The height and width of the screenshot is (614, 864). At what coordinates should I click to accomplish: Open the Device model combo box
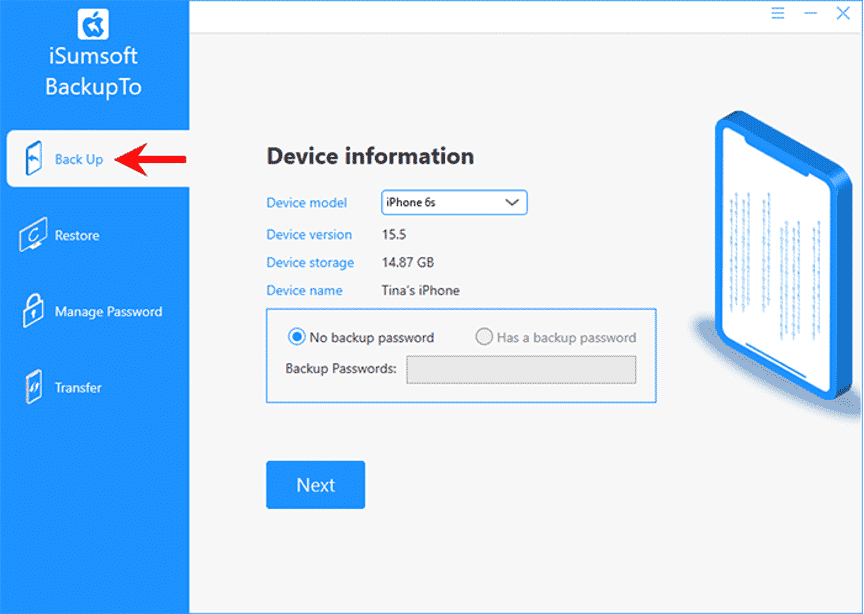click(x=454, y=202)
